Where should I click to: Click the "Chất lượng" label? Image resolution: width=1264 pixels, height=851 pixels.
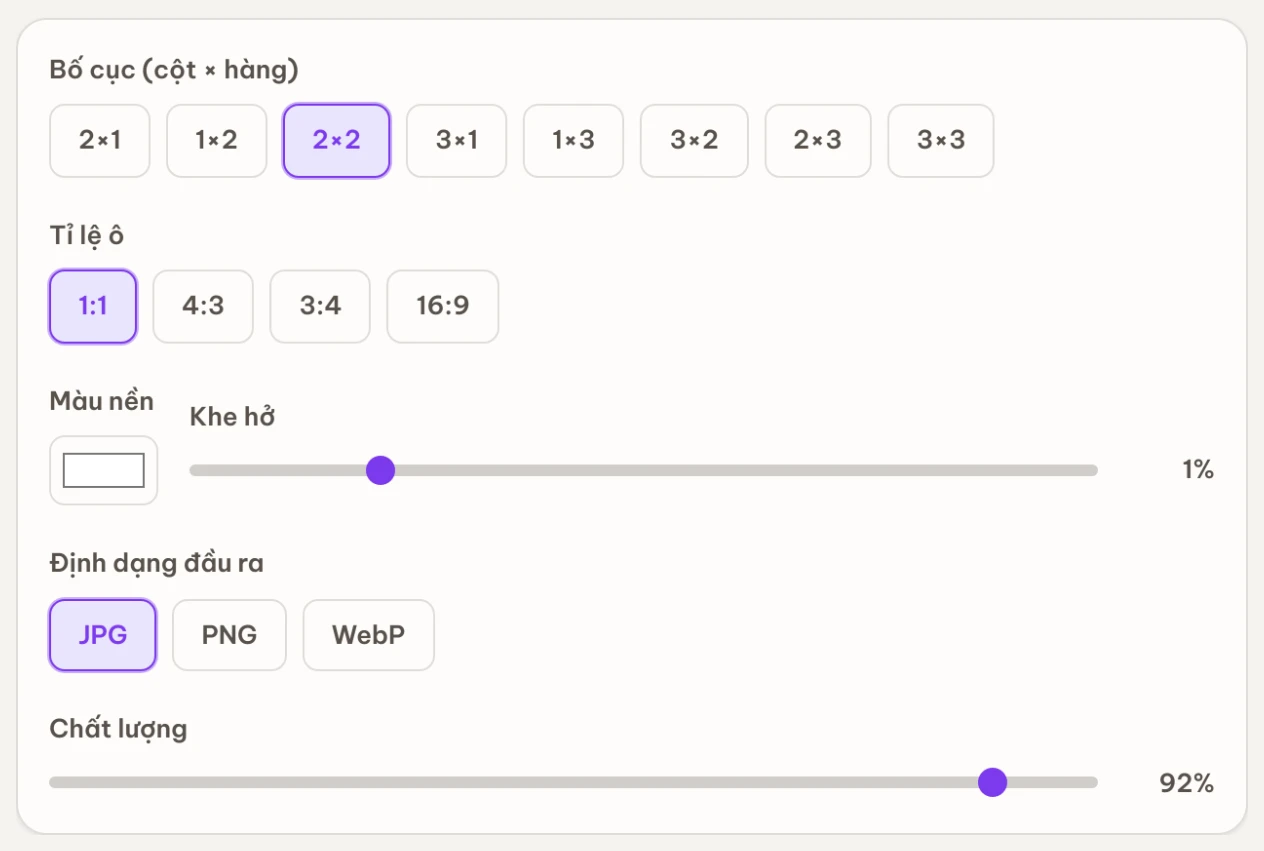coord(118,729)
